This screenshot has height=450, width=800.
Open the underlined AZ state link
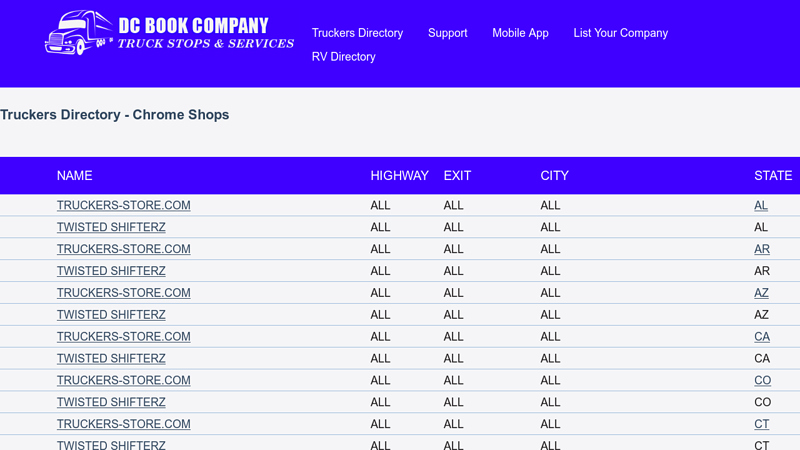tap(761, 293)
